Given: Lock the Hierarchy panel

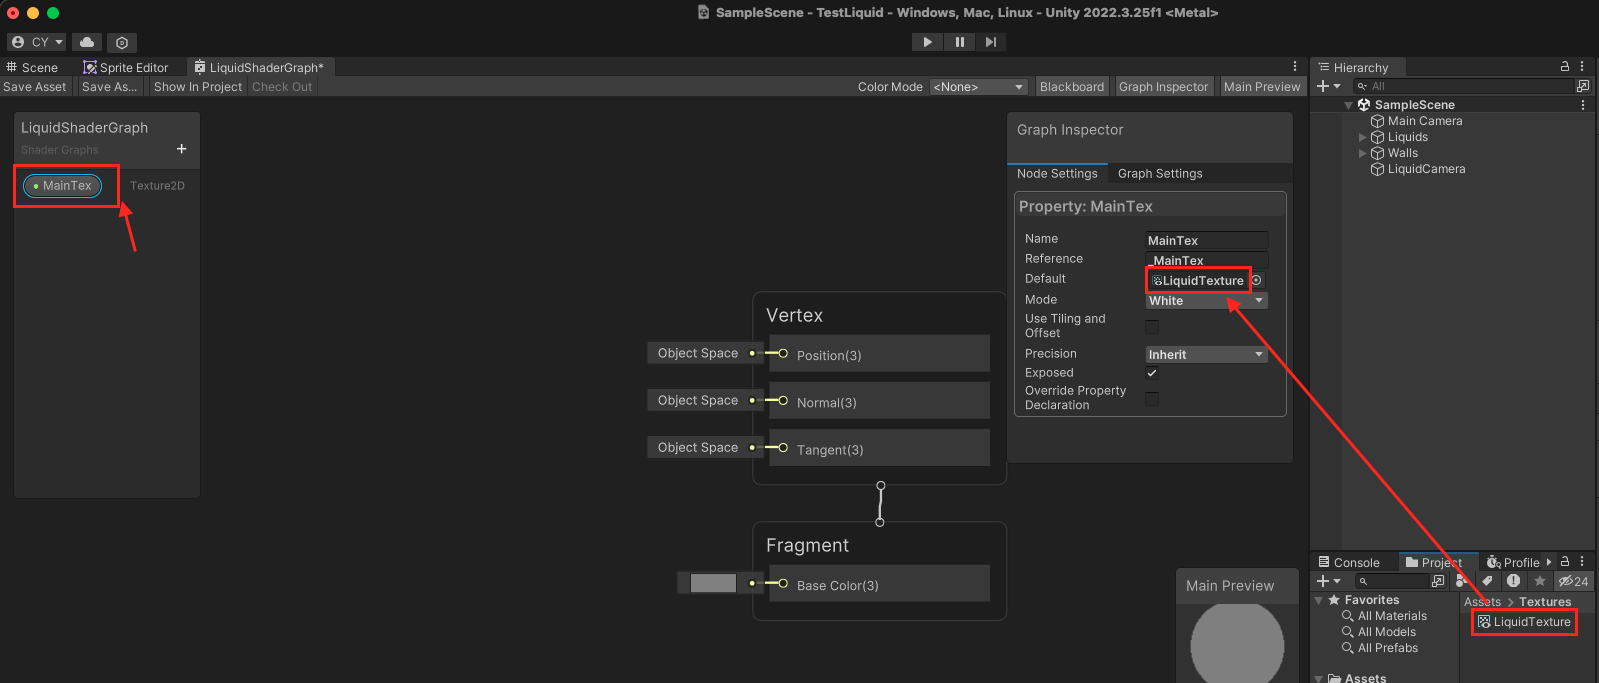Looking at the screenshot, I should 1565,66.
